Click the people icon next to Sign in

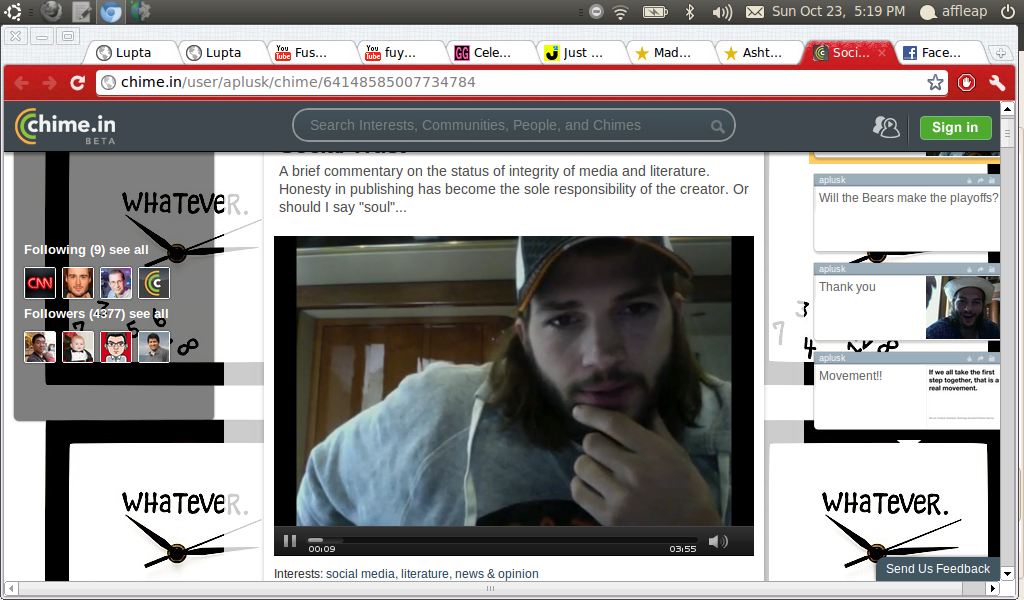point(886,127)
